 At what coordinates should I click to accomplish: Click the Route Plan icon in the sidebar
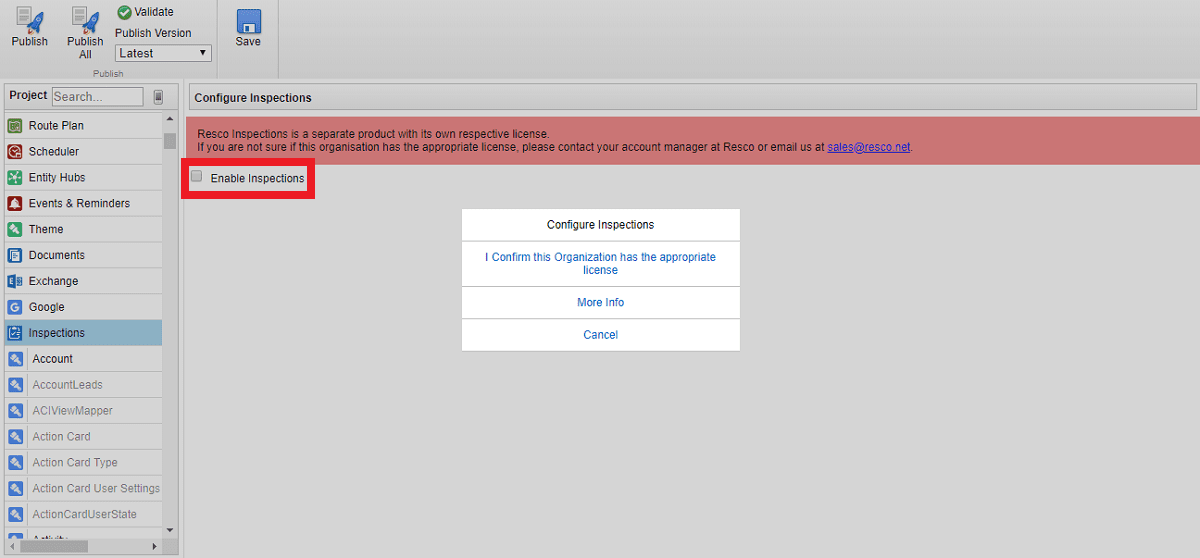tap(15, 126)
